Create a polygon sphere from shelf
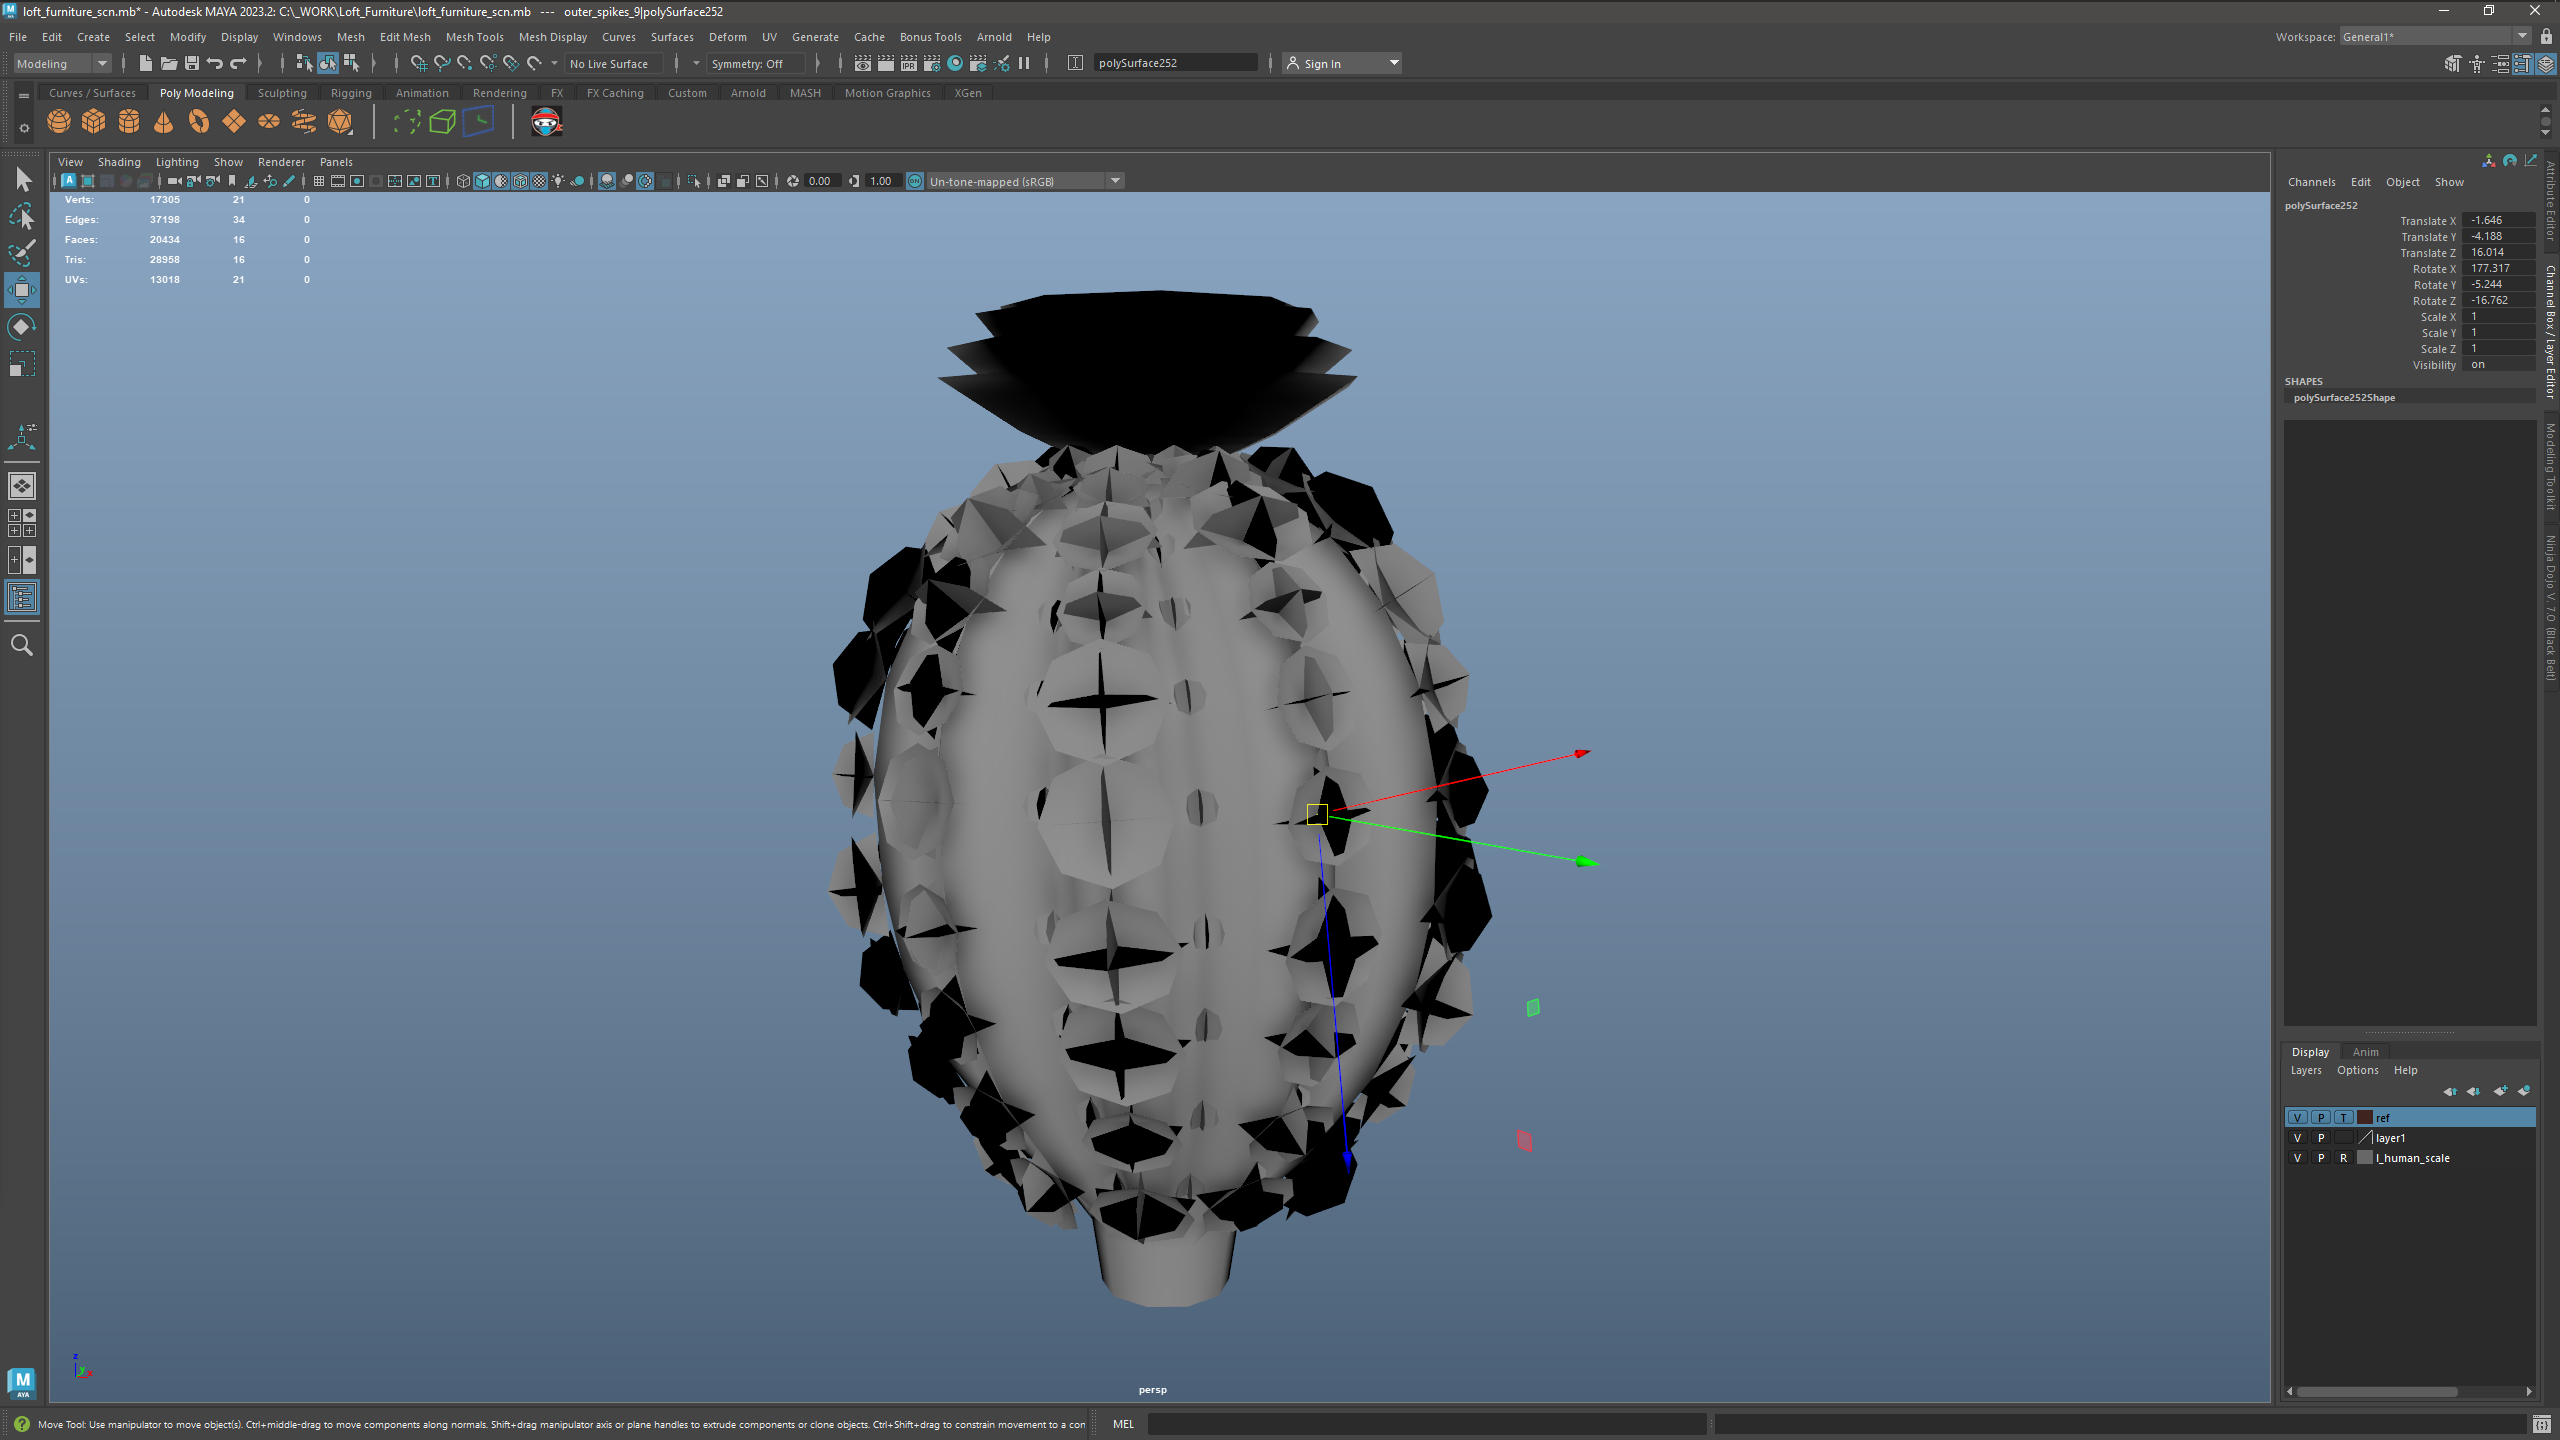 tap(59, 122)
